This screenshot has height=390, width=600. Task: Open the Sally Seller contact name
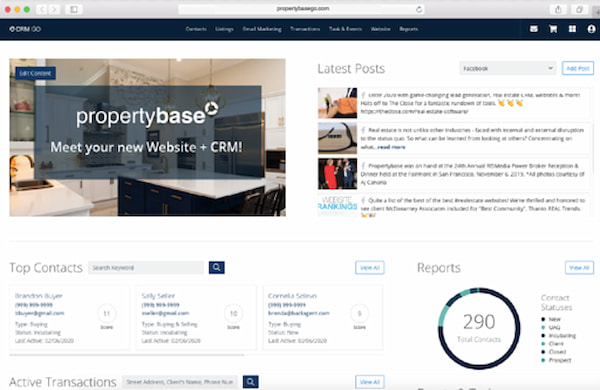[x=158, y=296]
